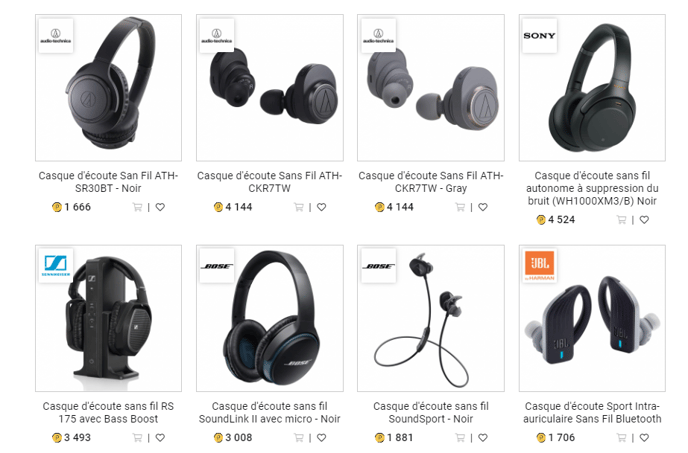Open the Bose SoundSport product image

(431, 318)
